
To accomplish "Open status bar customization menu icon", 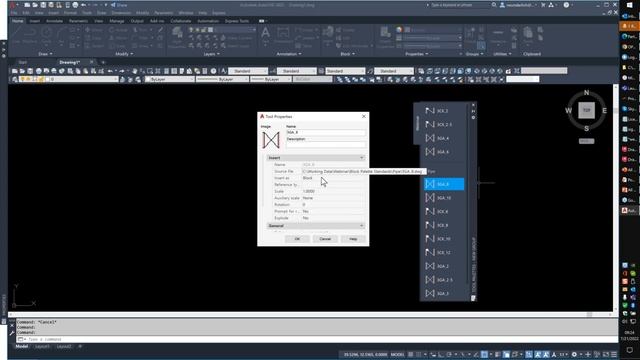I will pyautogui.click(x=613, y=355).
